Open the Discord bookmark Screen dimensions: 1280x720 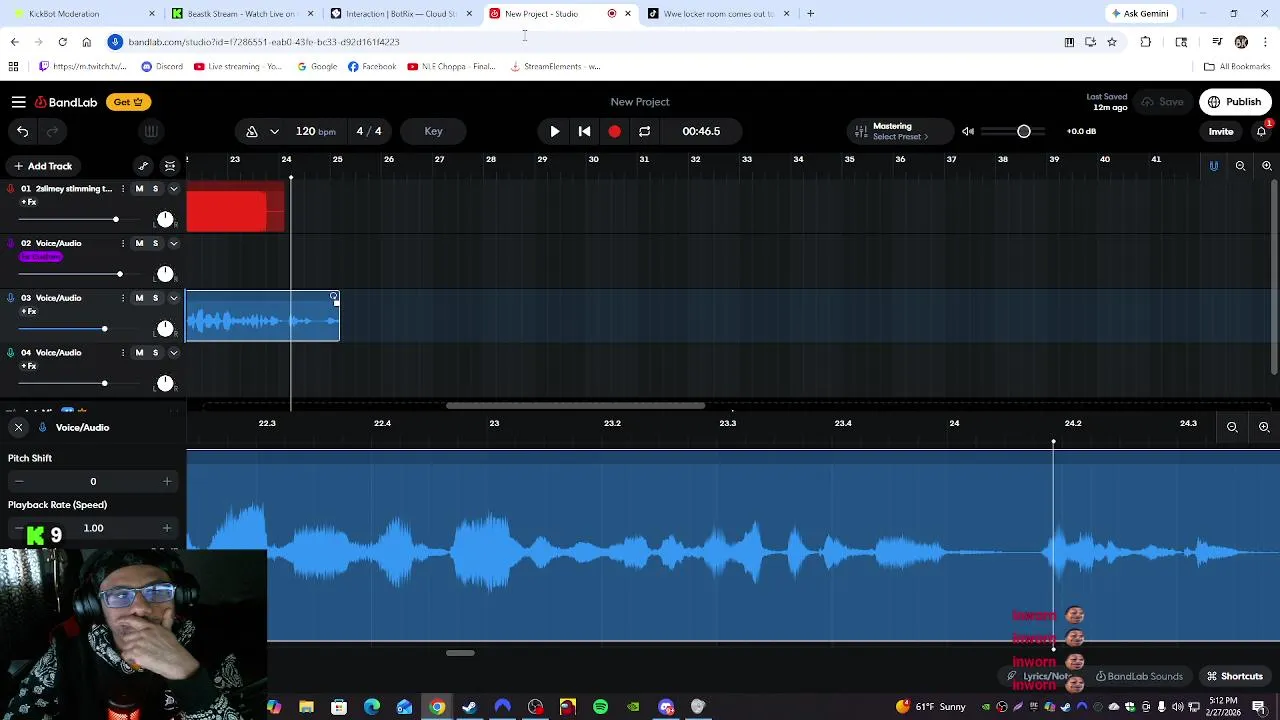(162, 67)
